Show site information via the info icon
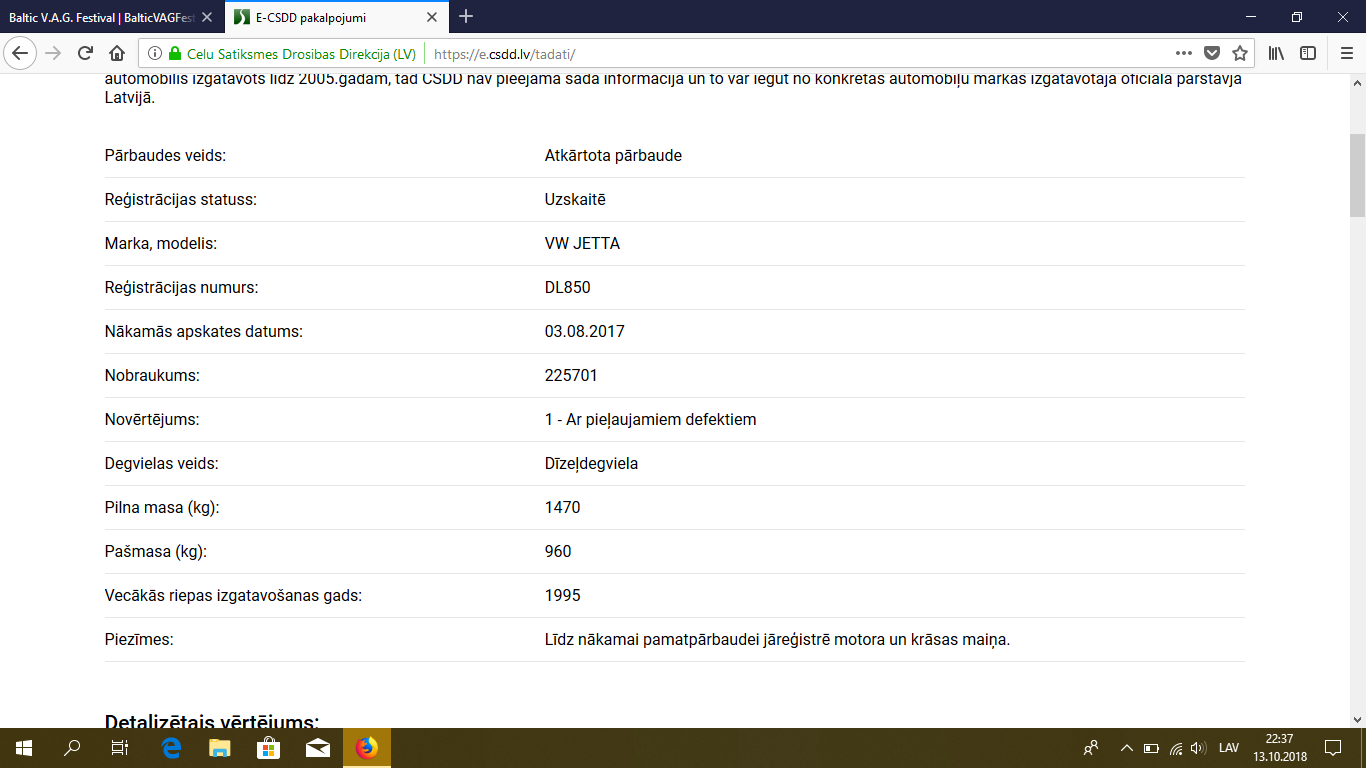The image size is (1366, 768). click(155, 54)
